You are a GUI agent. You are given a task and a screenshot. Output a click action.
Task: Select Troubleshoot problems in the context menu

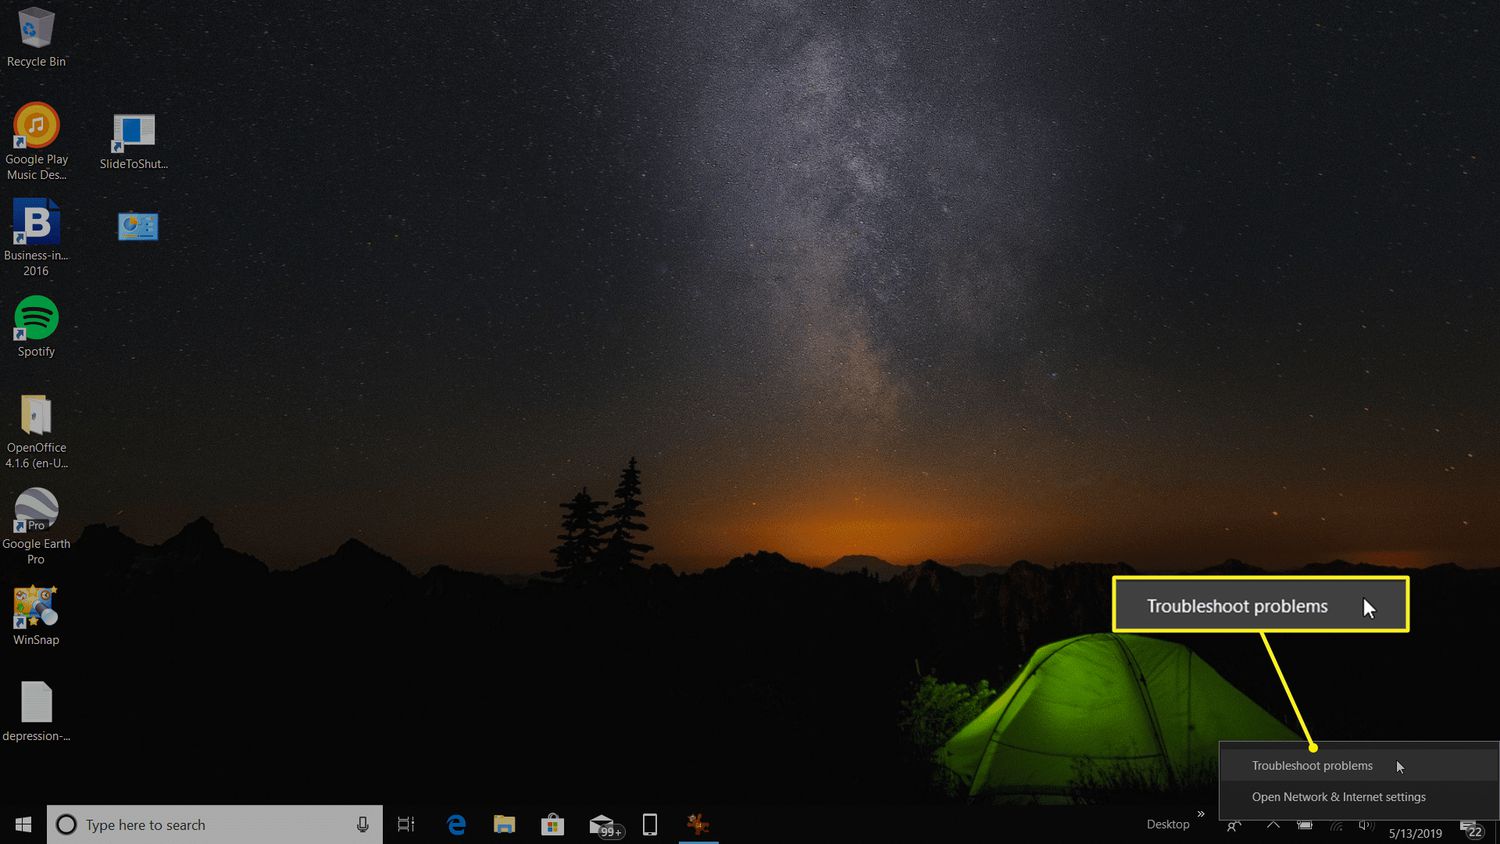[x=1312, y=766]
